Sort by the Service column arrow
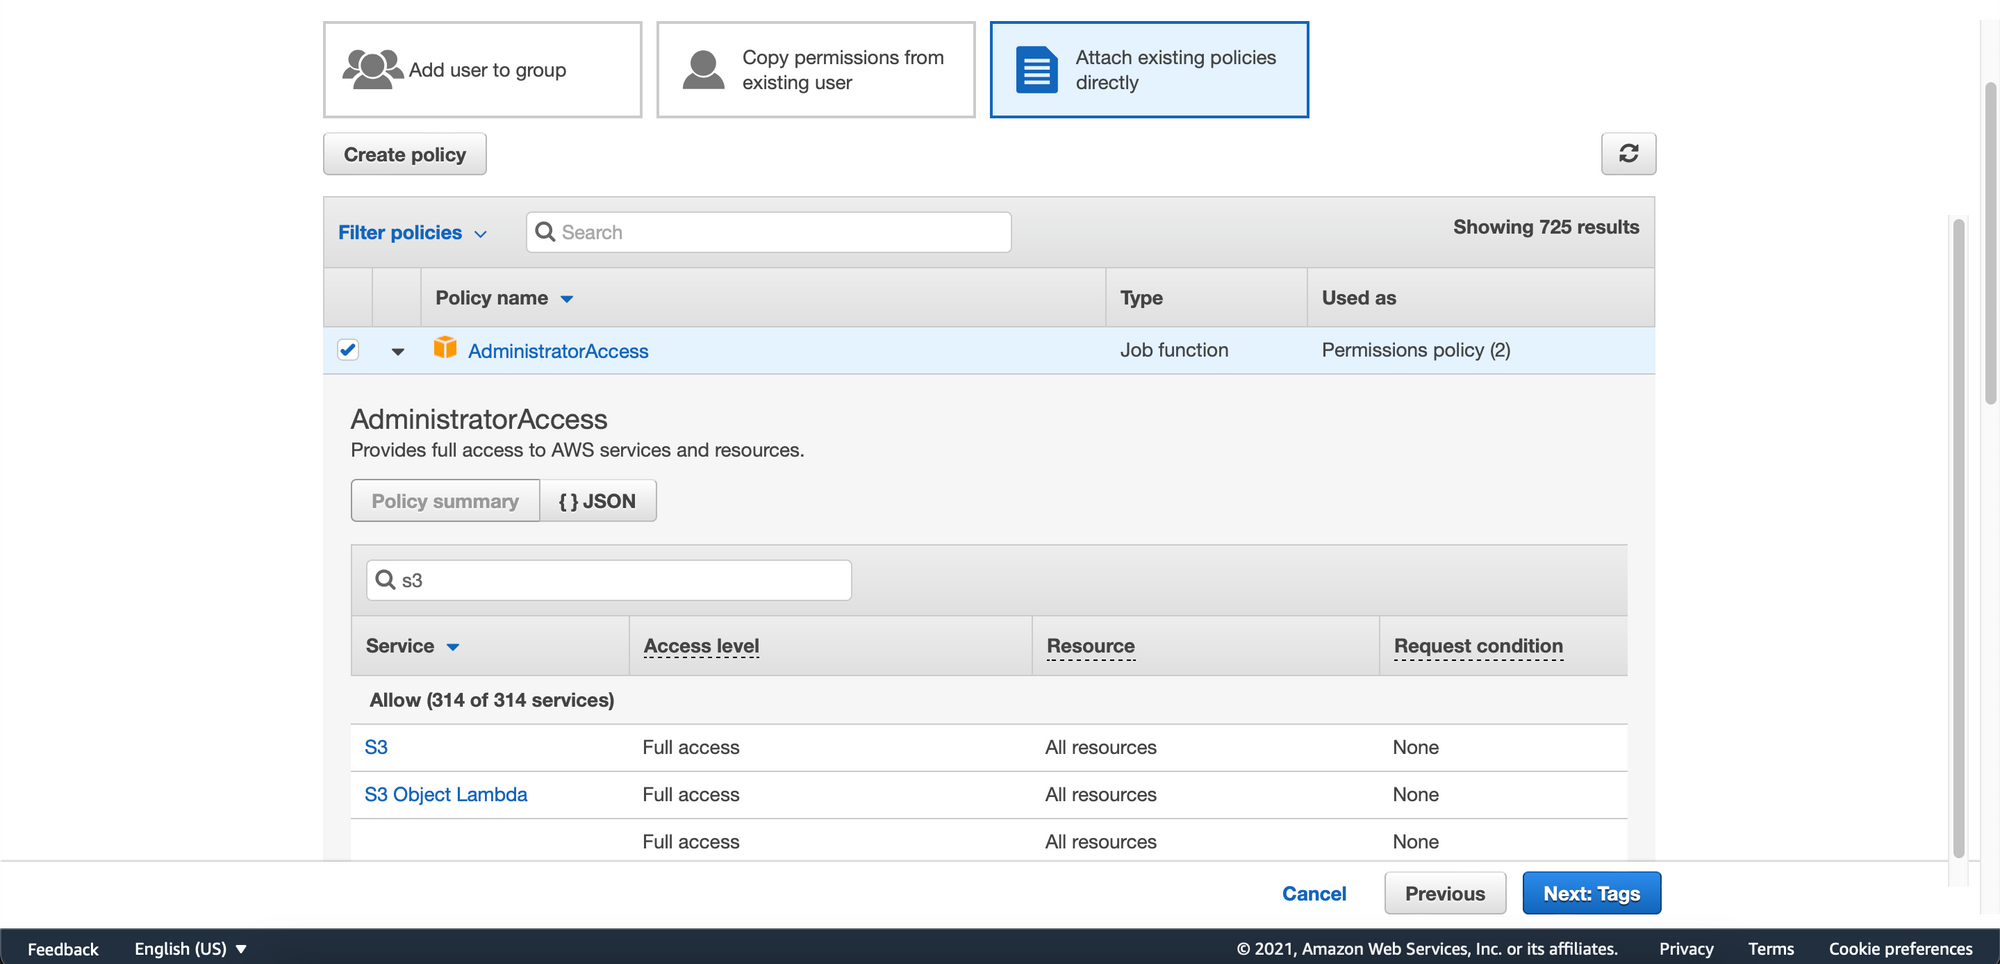The height and width of the screenshot is (964, 2000). 453,647
